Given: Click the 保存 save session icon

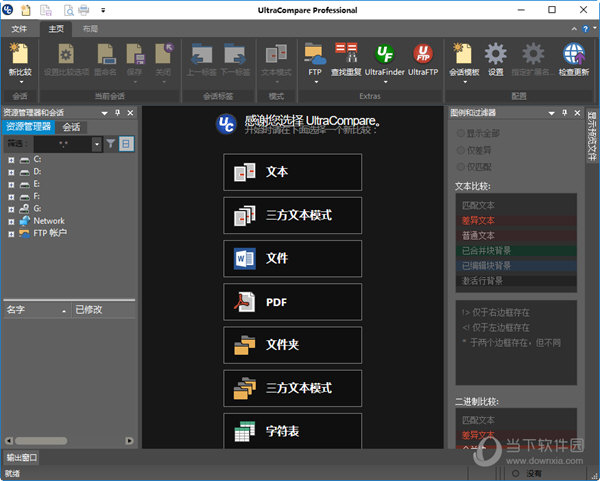Looking at the screenshot, I should tap(135, 54).
